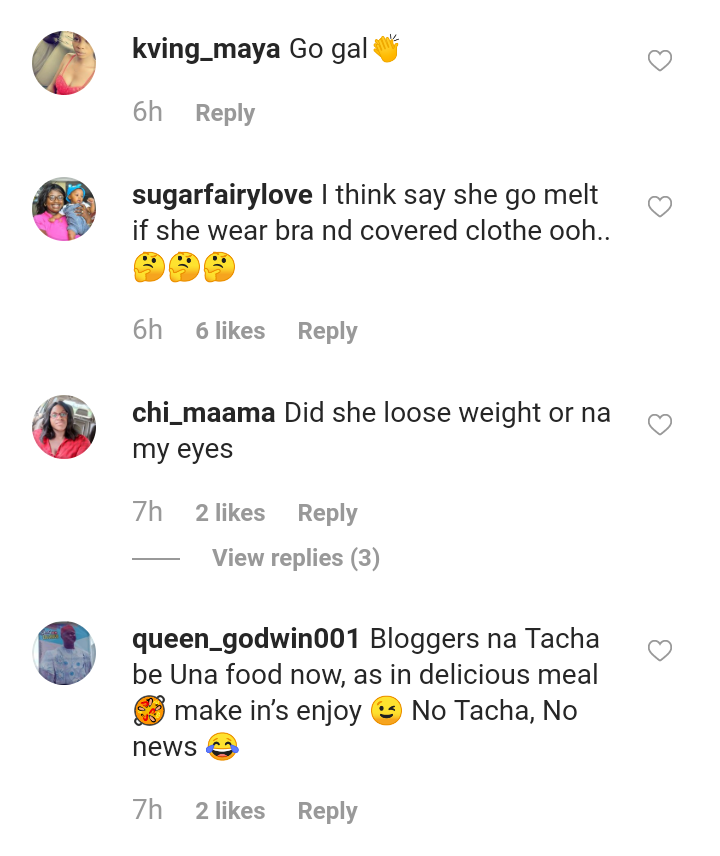Tap heart on chi_maama's comment
720x856 pixels.
pyautogui.click(x=660, y=425)
